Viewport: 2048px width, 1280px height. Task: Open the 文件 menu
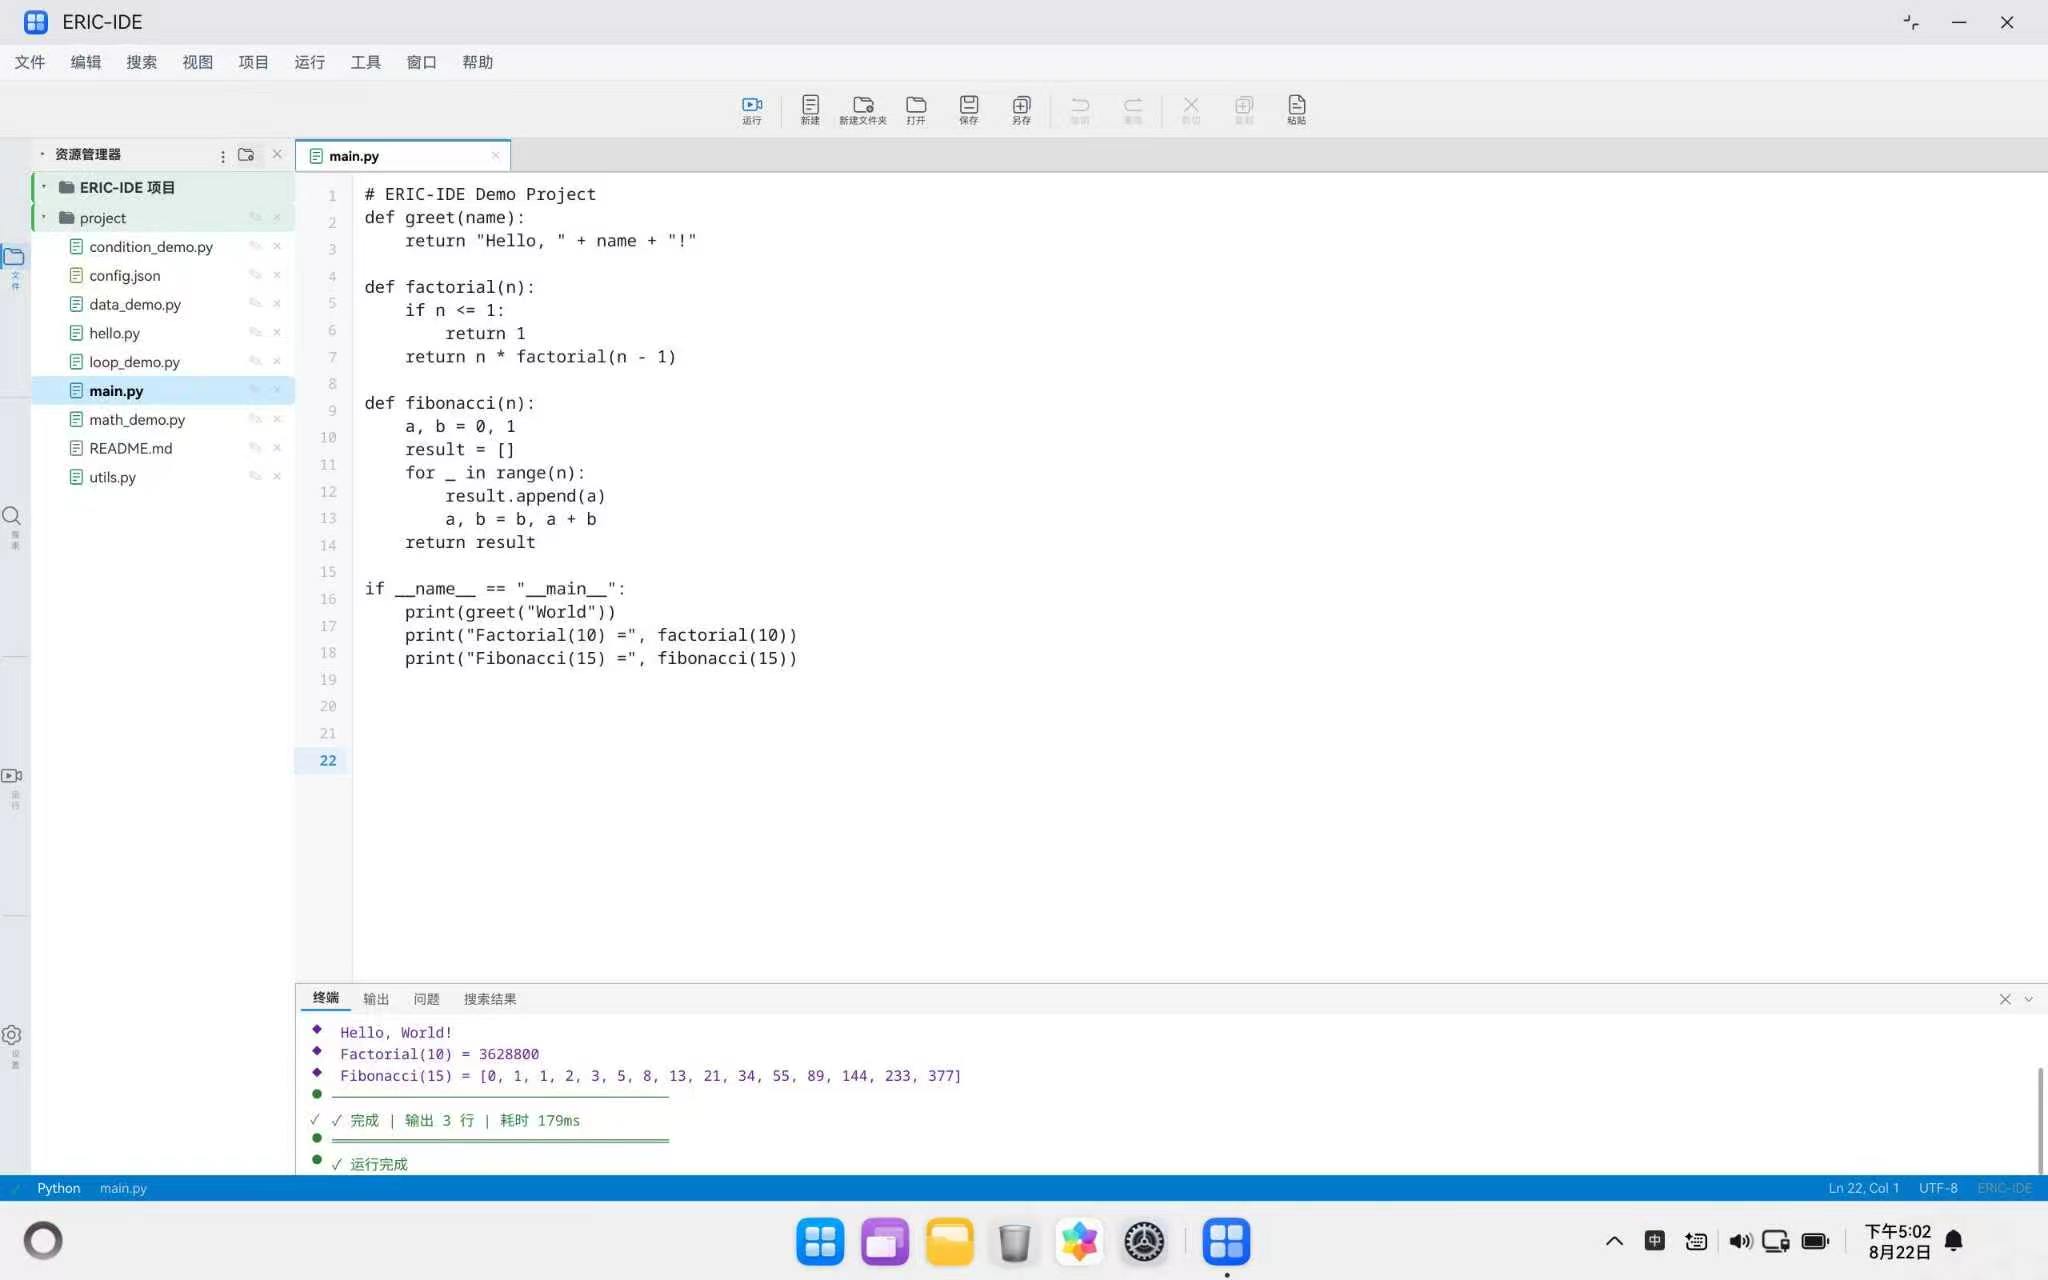30,62
